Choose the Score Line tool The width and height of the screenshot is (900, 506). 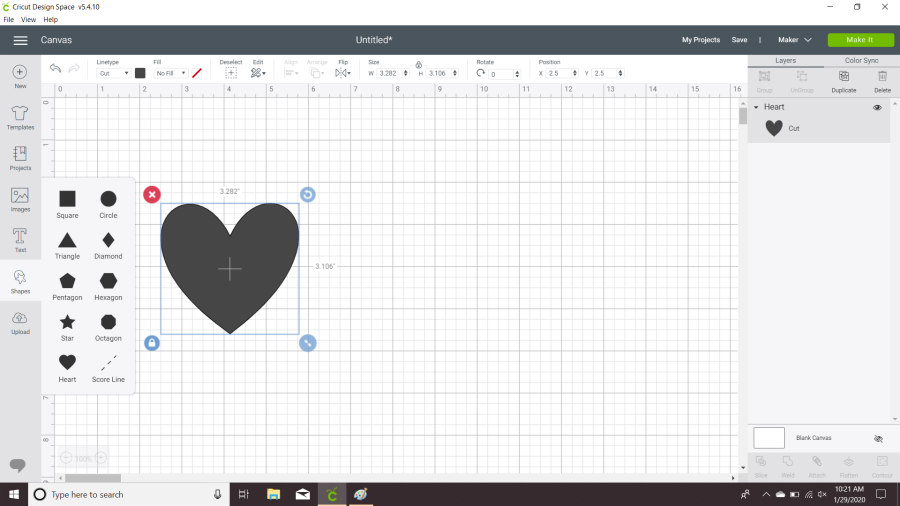tap(108, 363)
